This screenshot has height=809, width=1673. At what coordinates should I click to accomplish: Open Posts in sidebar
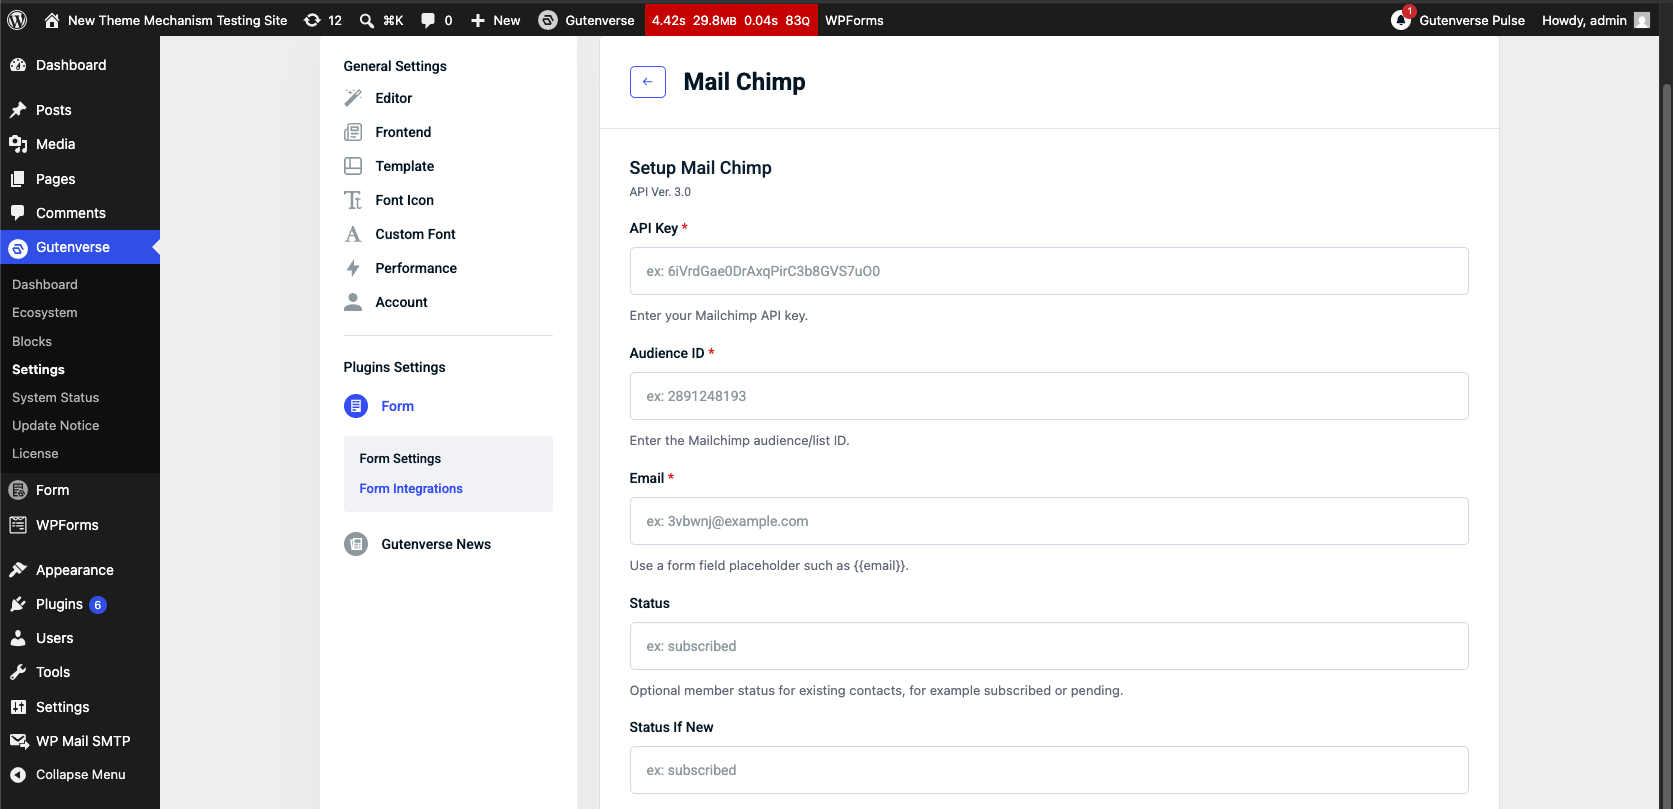click(x=80, y=110)
